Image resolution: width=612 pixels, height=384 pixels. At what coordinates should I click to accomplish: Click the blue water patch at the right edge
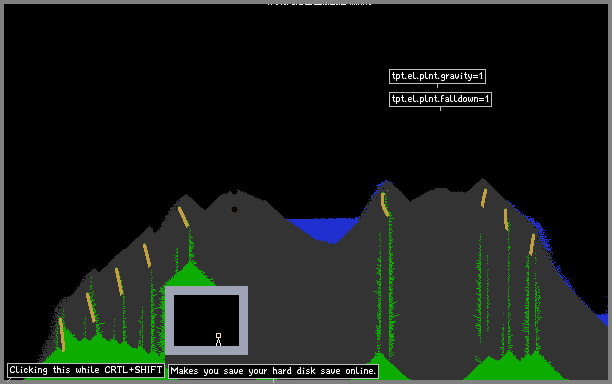pyautogui.click(x=603, y=319)
